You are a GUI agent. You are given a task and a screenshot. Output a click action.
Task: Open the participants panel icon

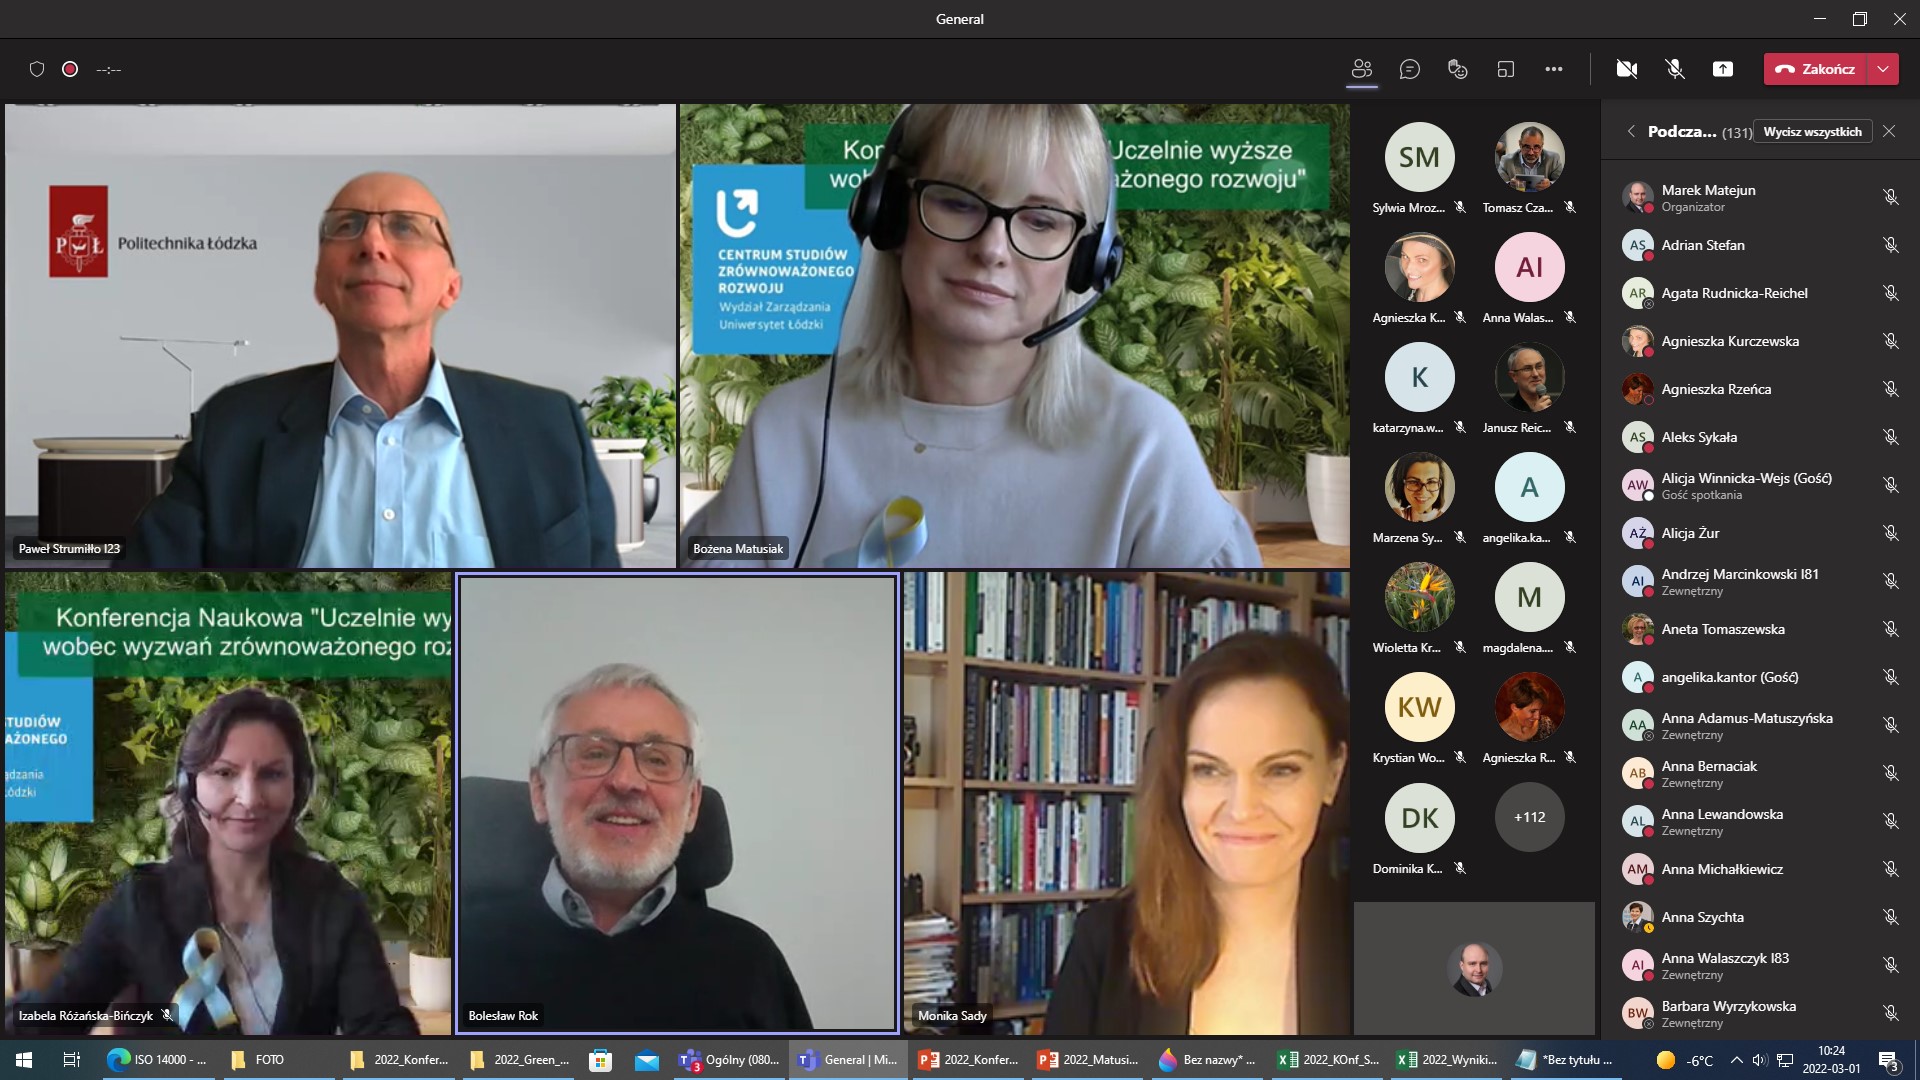pyautogui.click(x=1361, y=69)
